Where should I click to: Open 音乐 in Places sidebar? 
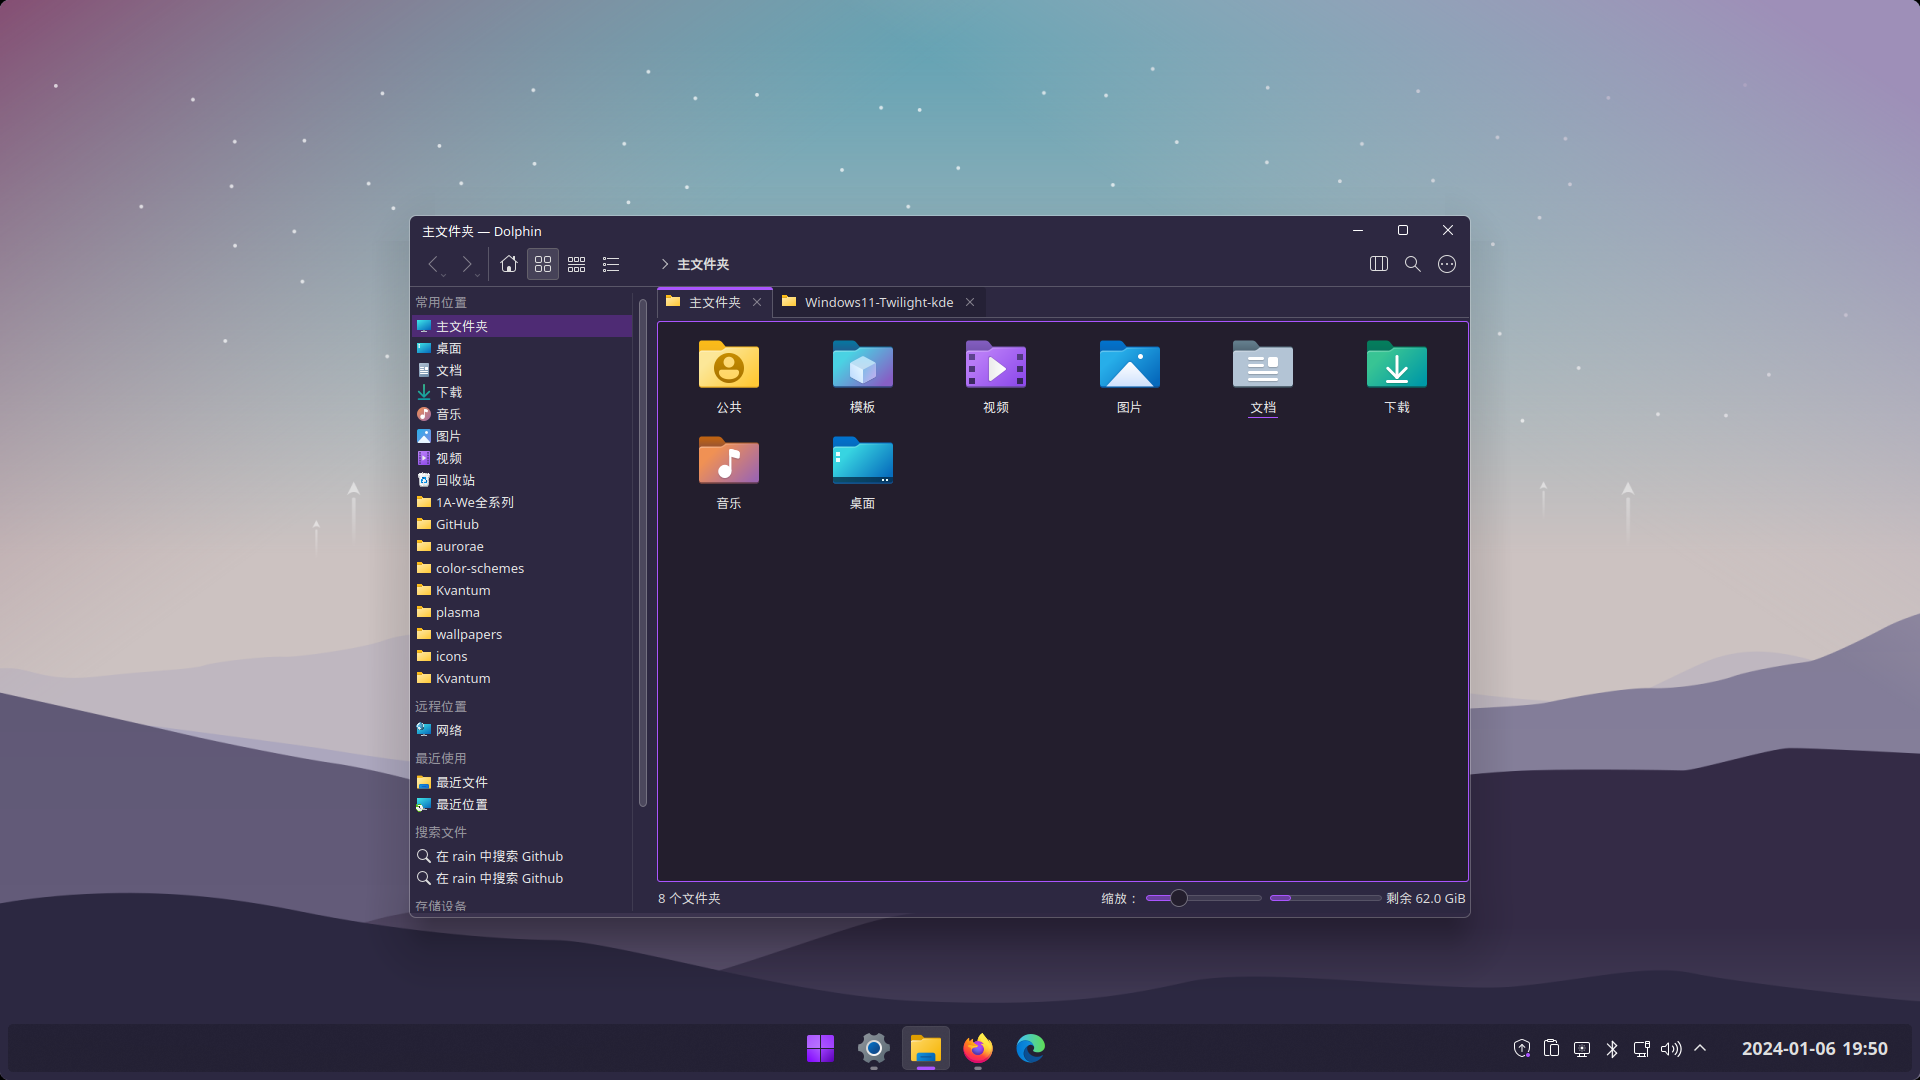click(522, 414)
